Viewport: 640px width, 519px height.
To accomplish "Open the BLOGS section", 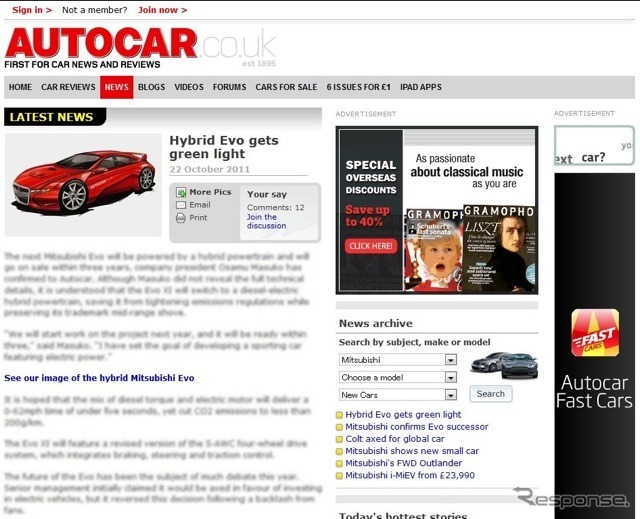I will click(151, 87).
